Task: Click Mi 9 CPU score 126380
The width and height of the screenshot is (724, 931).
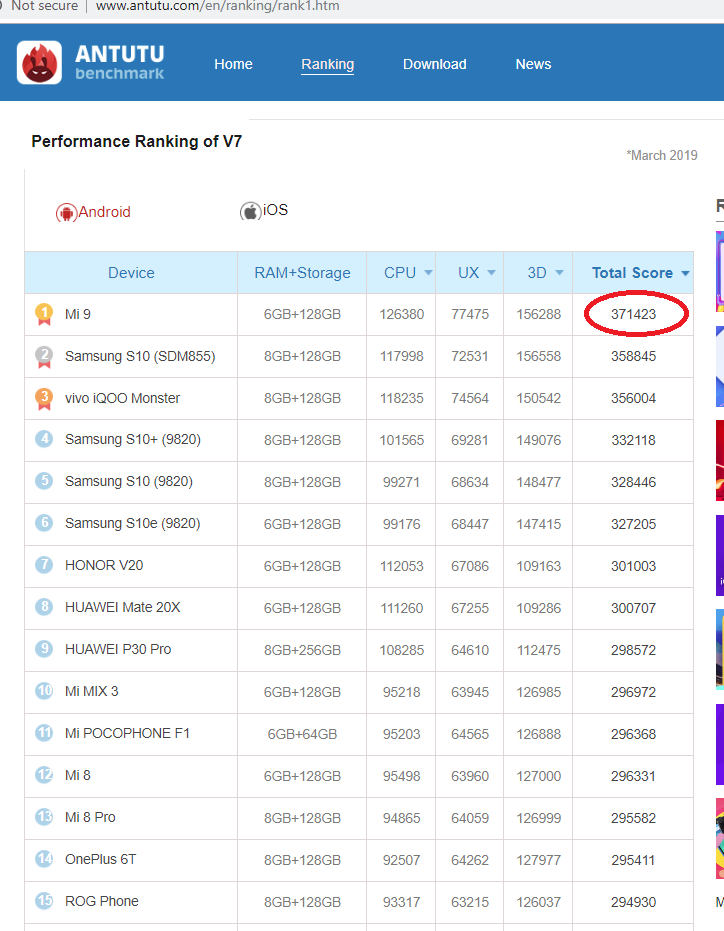Action: pos(402,314)
